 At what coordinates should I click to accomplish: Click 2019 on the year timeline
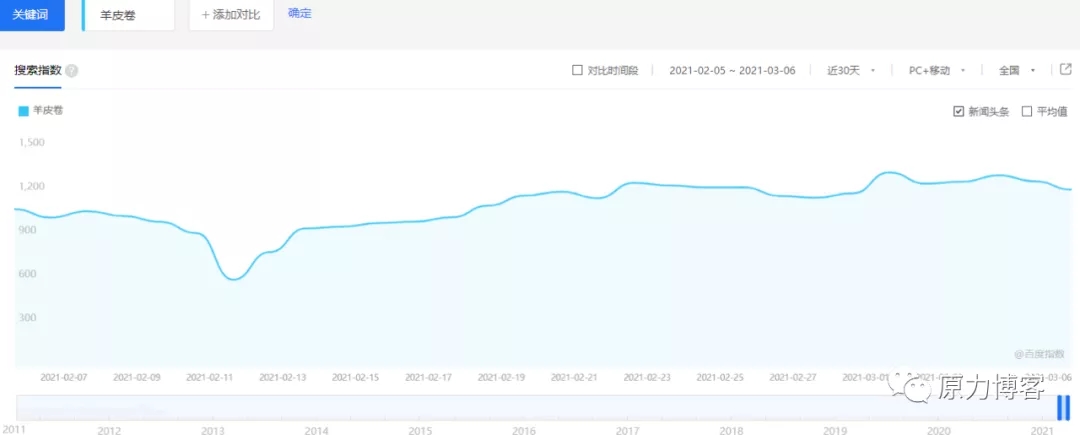coord(834,430)
